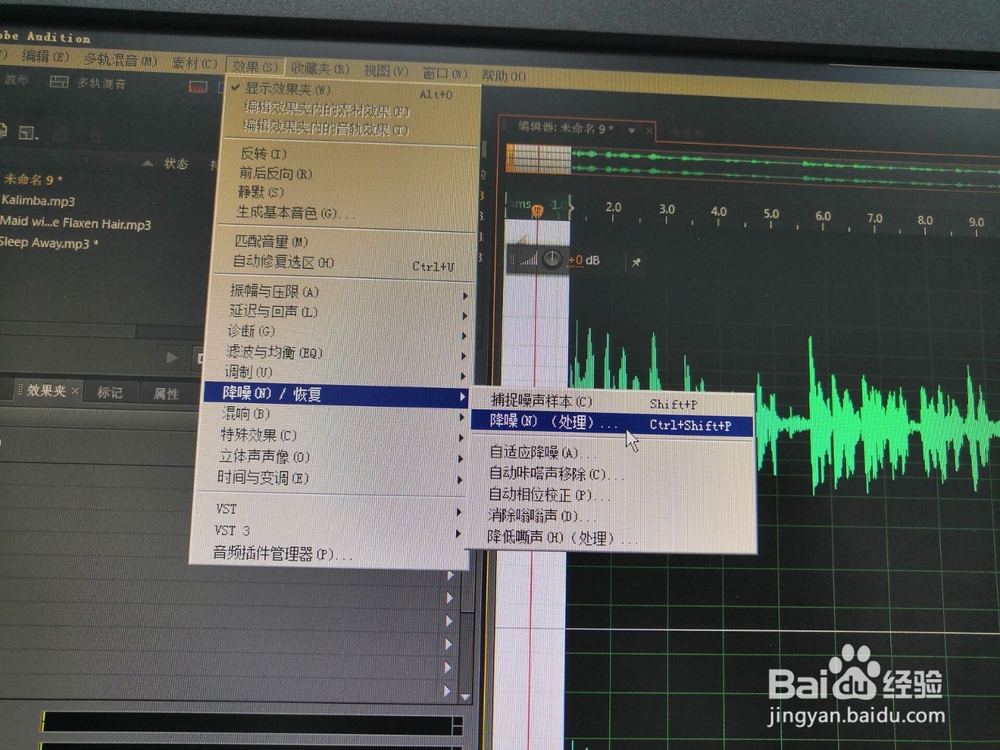The image size is (1000, 750).
Task: Expand the VST submenu
Action: coord(328,510)
